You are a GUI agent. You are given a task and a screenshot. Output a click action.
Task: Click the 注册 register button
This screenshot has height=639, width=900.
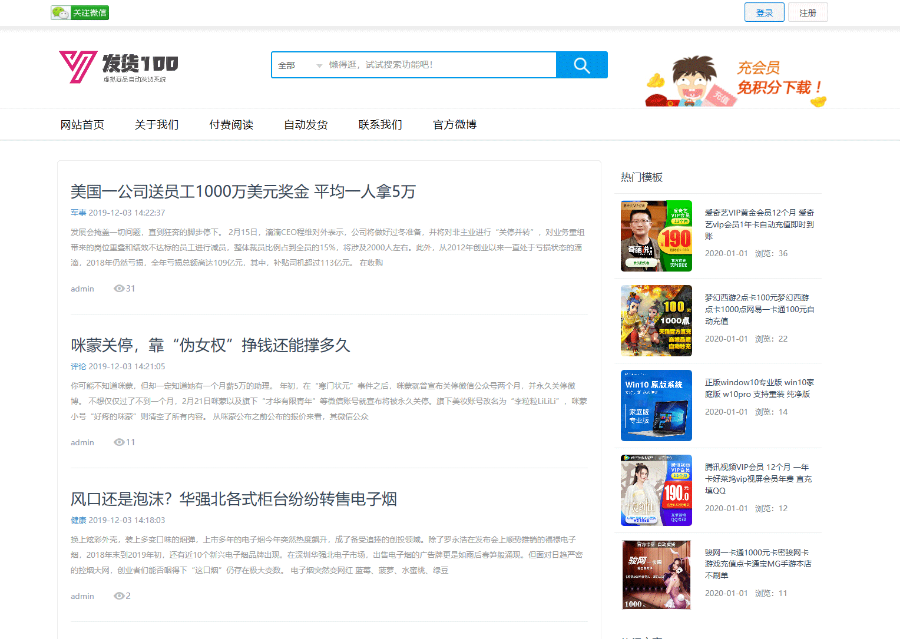[808, 13]
